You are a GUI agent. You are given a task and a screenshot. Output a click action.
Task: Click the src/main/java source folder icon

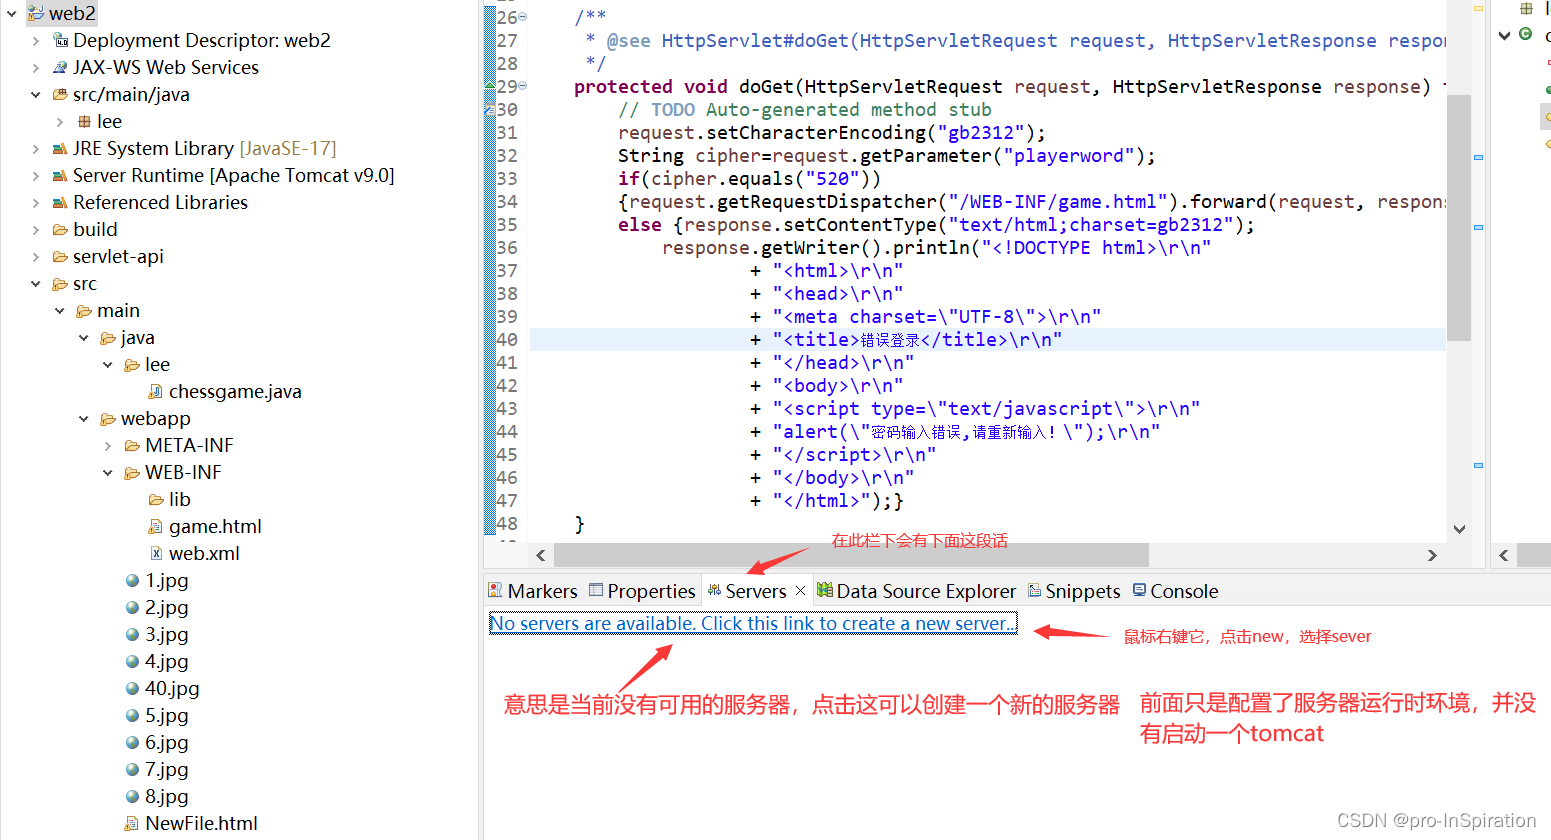pos(60,94)
